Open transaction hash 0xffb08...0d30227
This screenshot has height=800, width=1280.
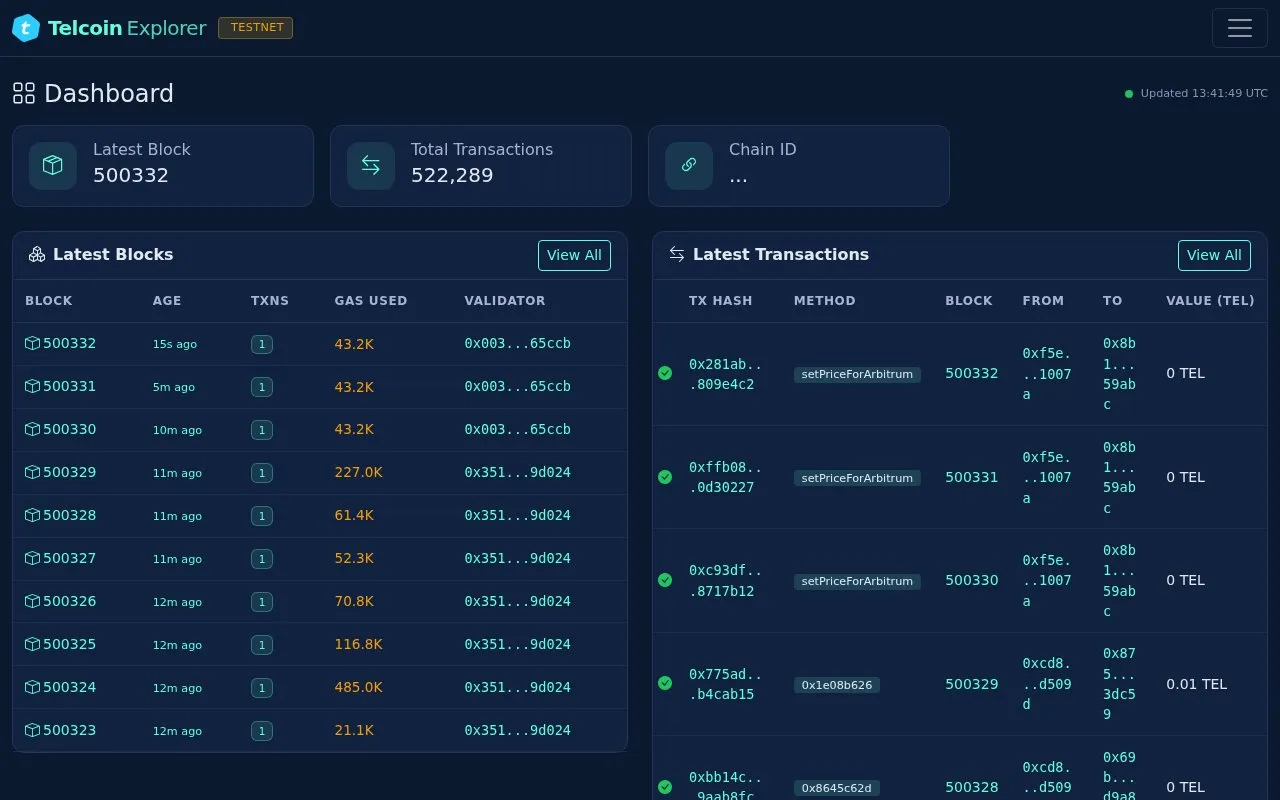tap(725, 478)
